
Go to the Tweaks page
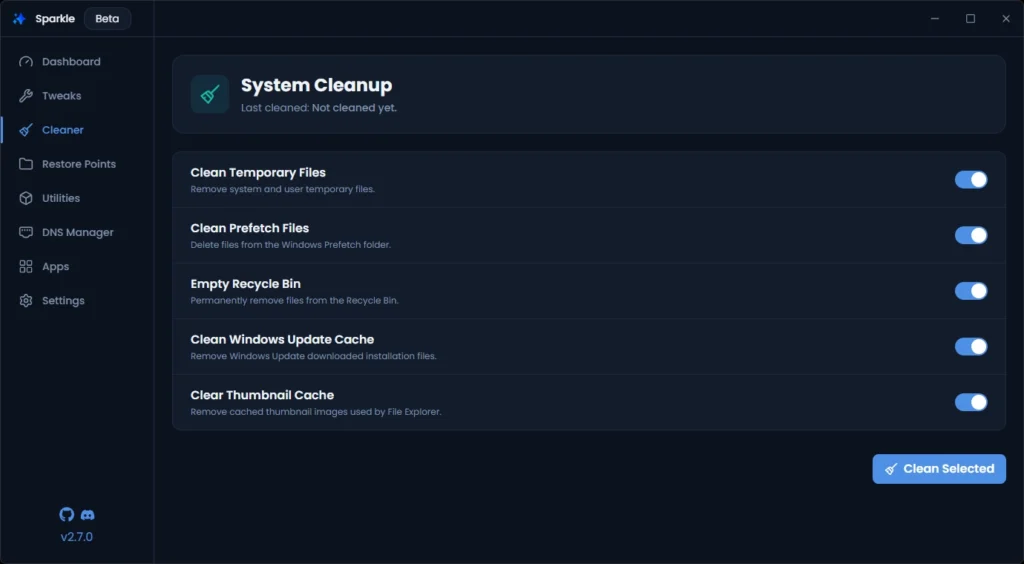[x=61, y=96]
